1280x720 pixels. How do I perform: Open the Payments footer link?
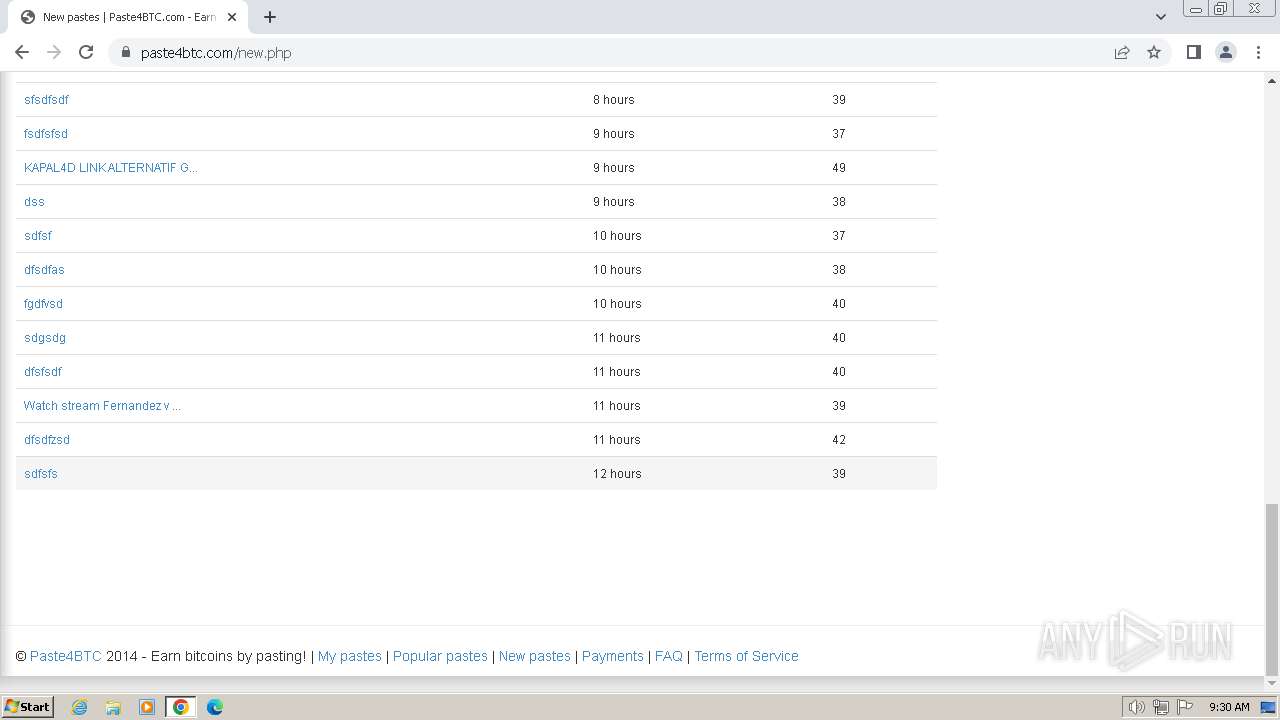pyautogui.click(x=613, y=656)
